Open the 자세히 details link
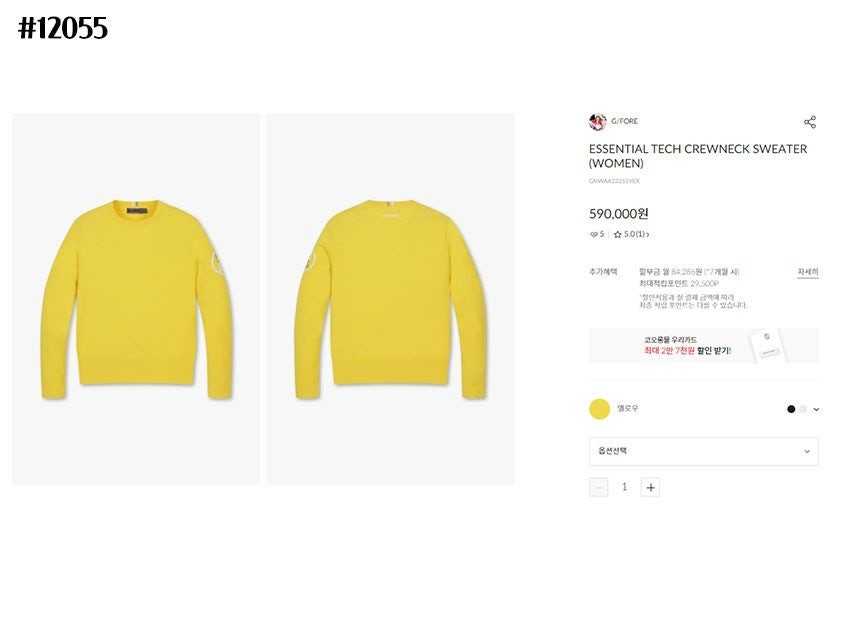 tap(808, 272)
